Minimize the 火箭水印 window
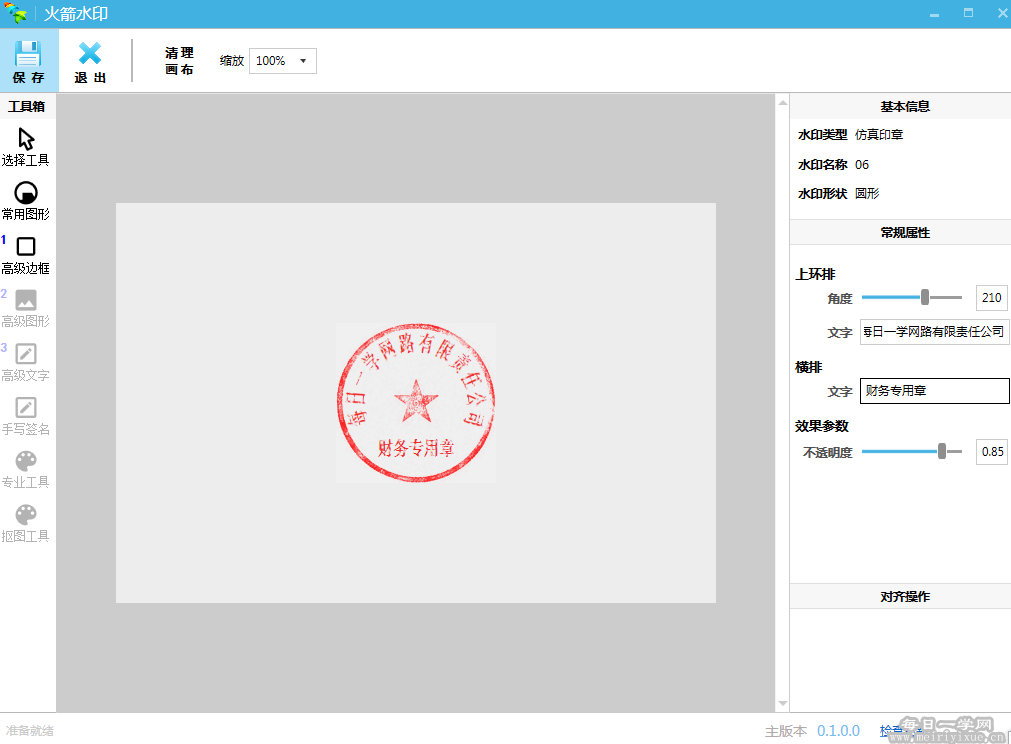 [934, 14]
